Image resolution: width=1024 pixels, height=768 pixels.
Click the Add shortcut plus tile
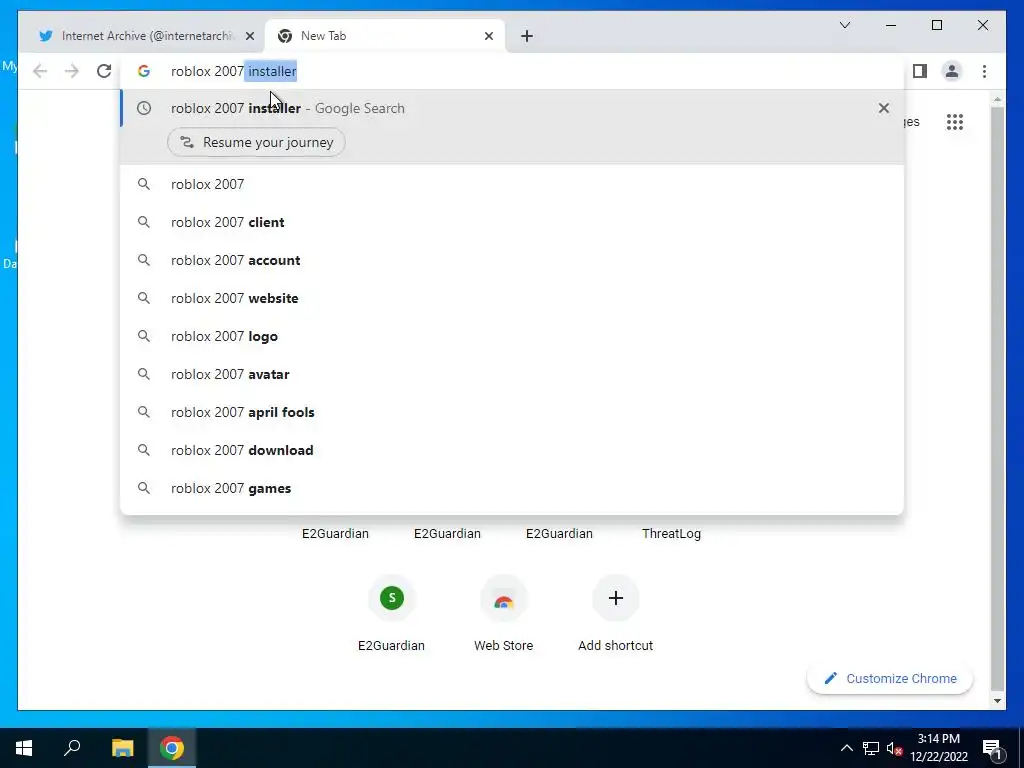pyautogui.click(x=615, y=598)
